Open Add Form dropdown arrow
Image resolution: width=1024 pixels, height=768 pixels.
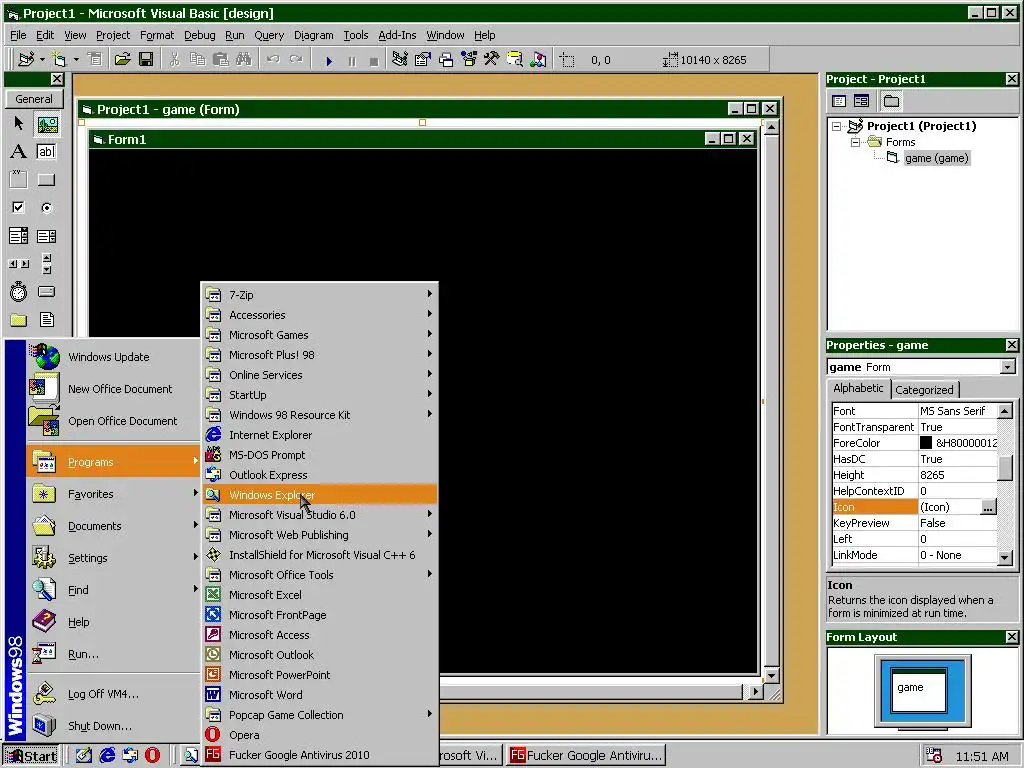tap(76, 60)
